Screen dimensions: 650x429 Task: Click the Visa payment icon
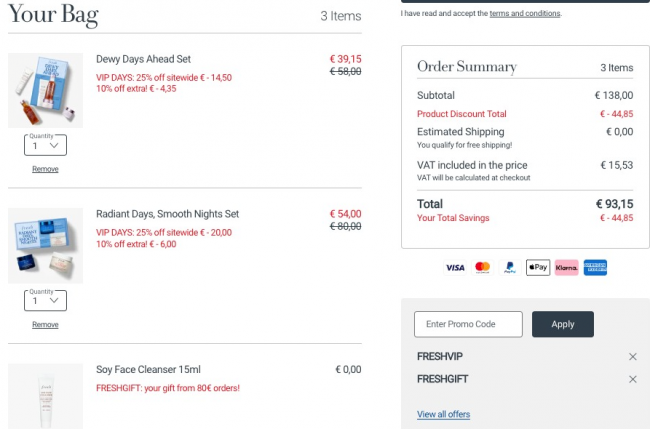(455, 268)
